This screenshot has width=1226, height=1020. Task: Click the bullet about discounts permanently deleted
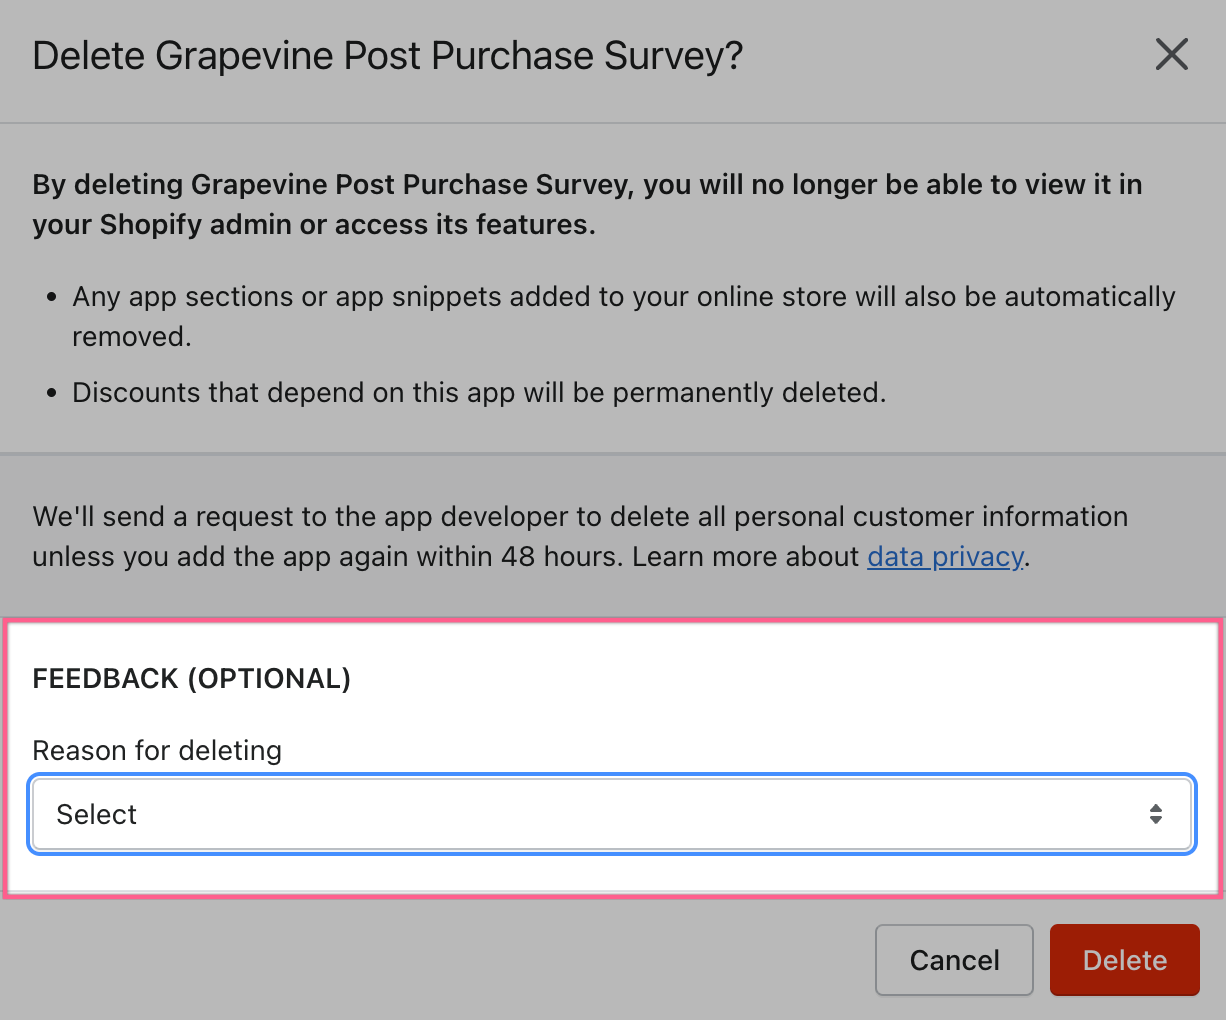479,393
